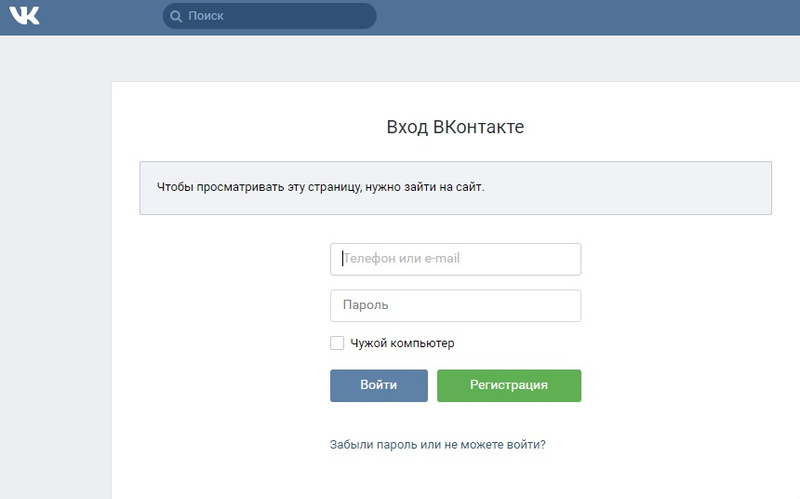Viewport: 800px width, 499px height.
Task: Click the word Чтобы in the notice box
Action: click(176, 187)
